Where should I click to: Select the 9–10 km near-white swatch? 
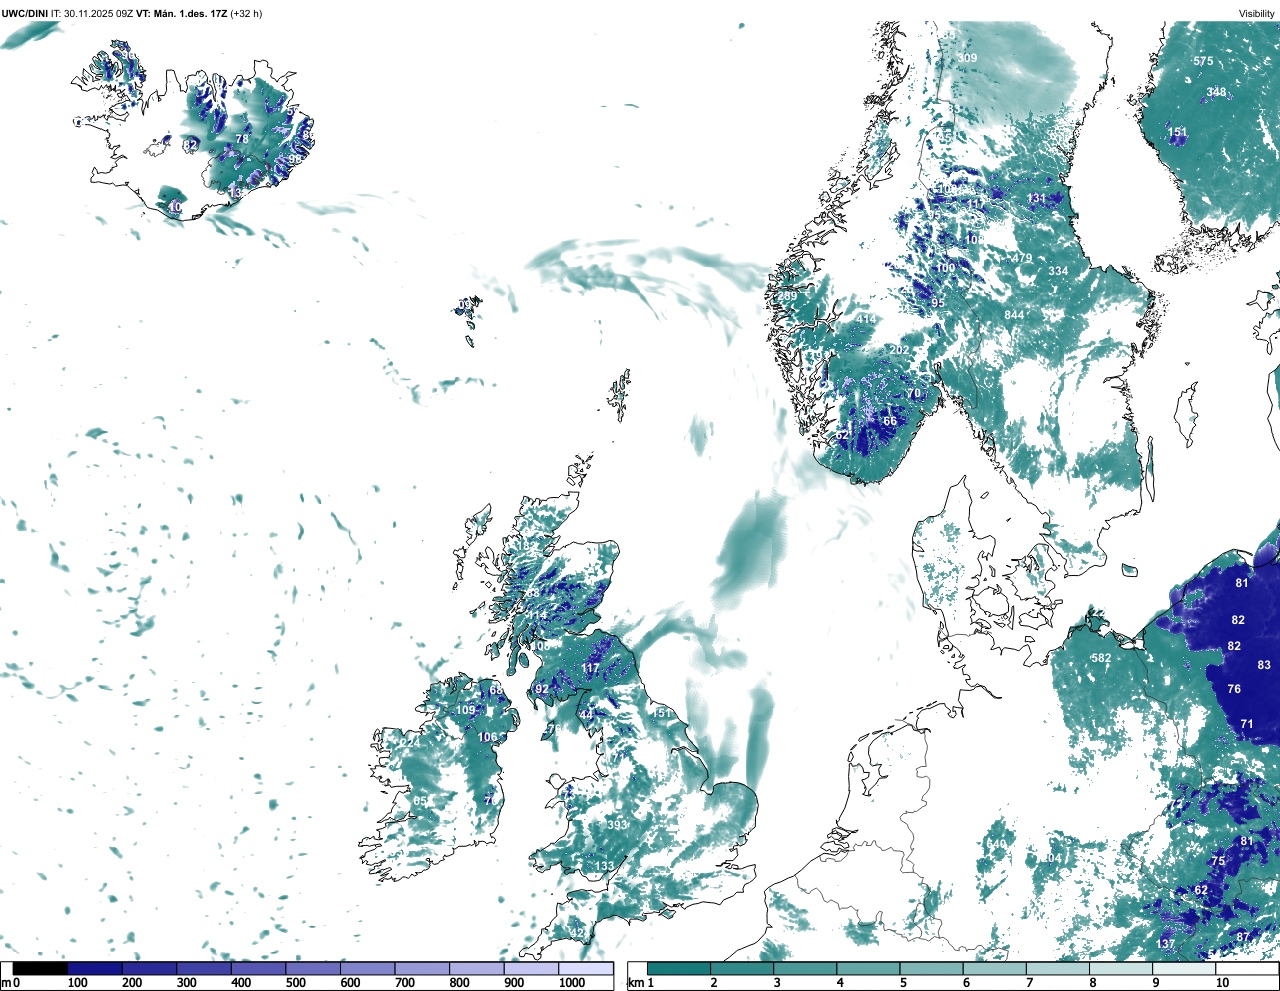click(1184, 969)
